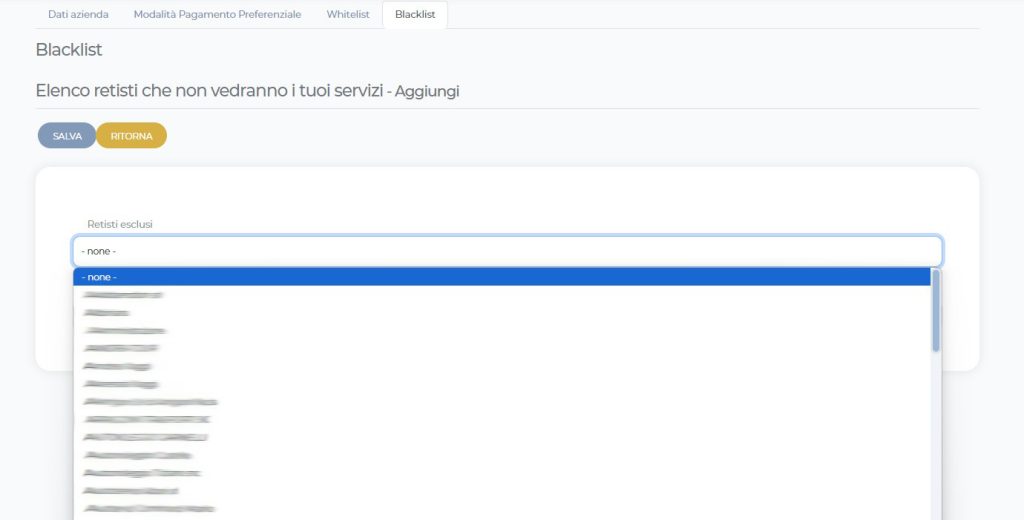1024x520 pixels.
Task: Go to the Whitelist tab
Action: coord(347,15)
